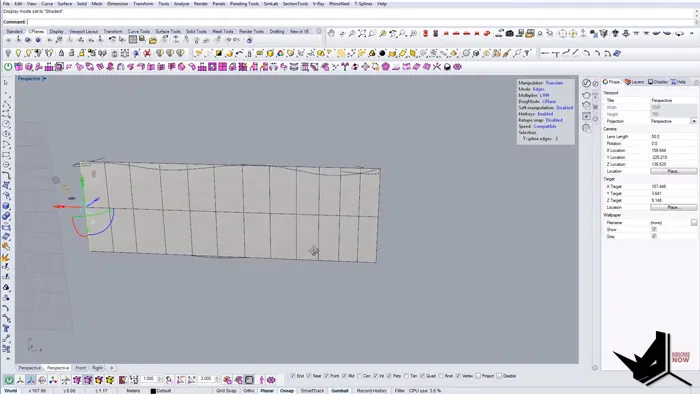This screenshot has width=700, height=394.
Task: Click the crosshair target icon in top toolbar
Action: [562, 33]
